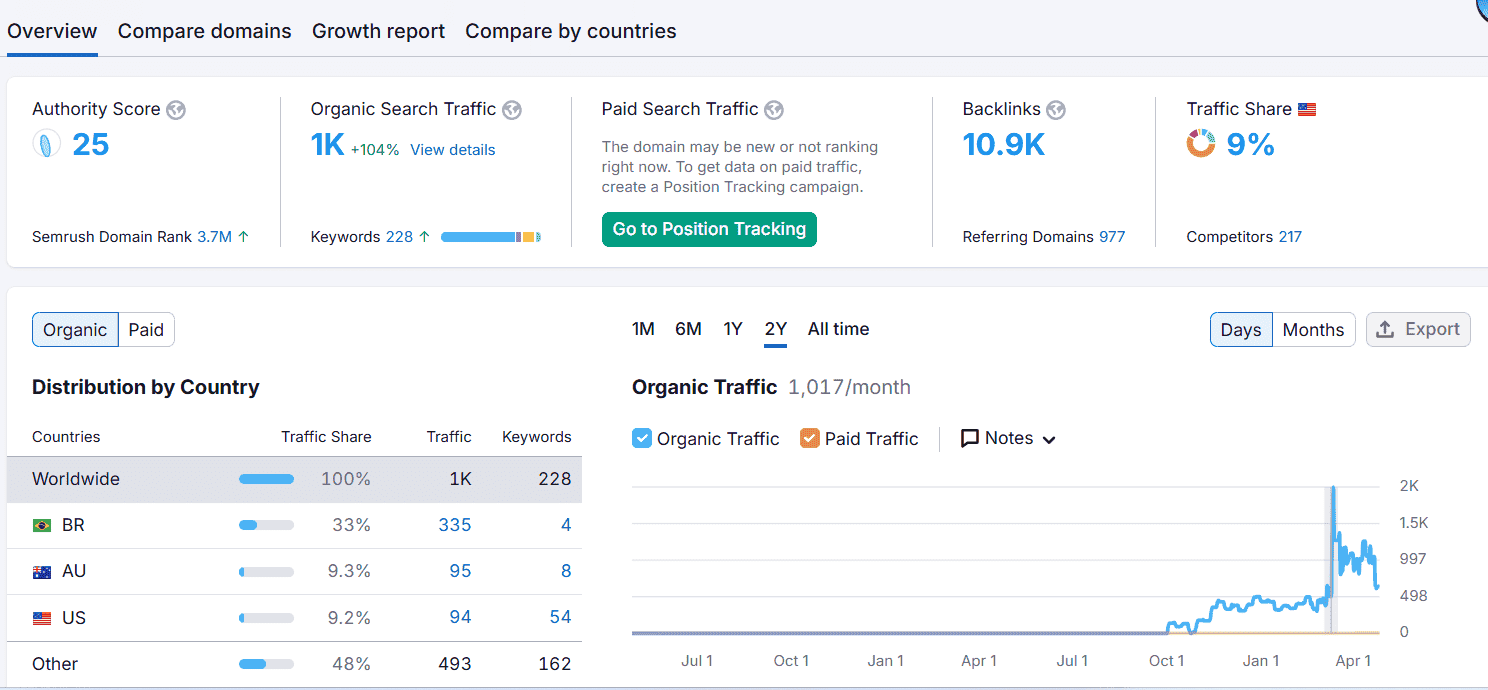Click BR keywords value 4
The image size is (1488, 690).
pyautogui.click(x=566, y=525)
